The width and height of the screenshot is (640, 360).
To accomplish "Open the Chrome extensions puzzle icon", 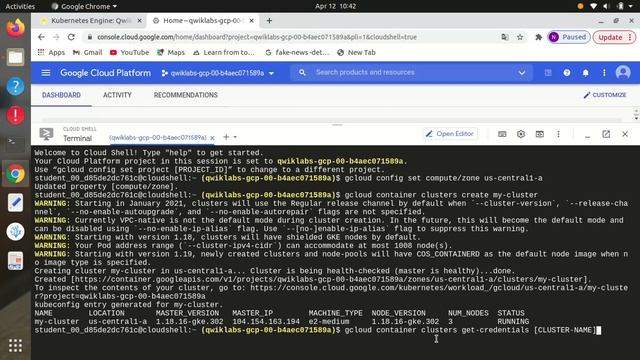I will point(538,37).
